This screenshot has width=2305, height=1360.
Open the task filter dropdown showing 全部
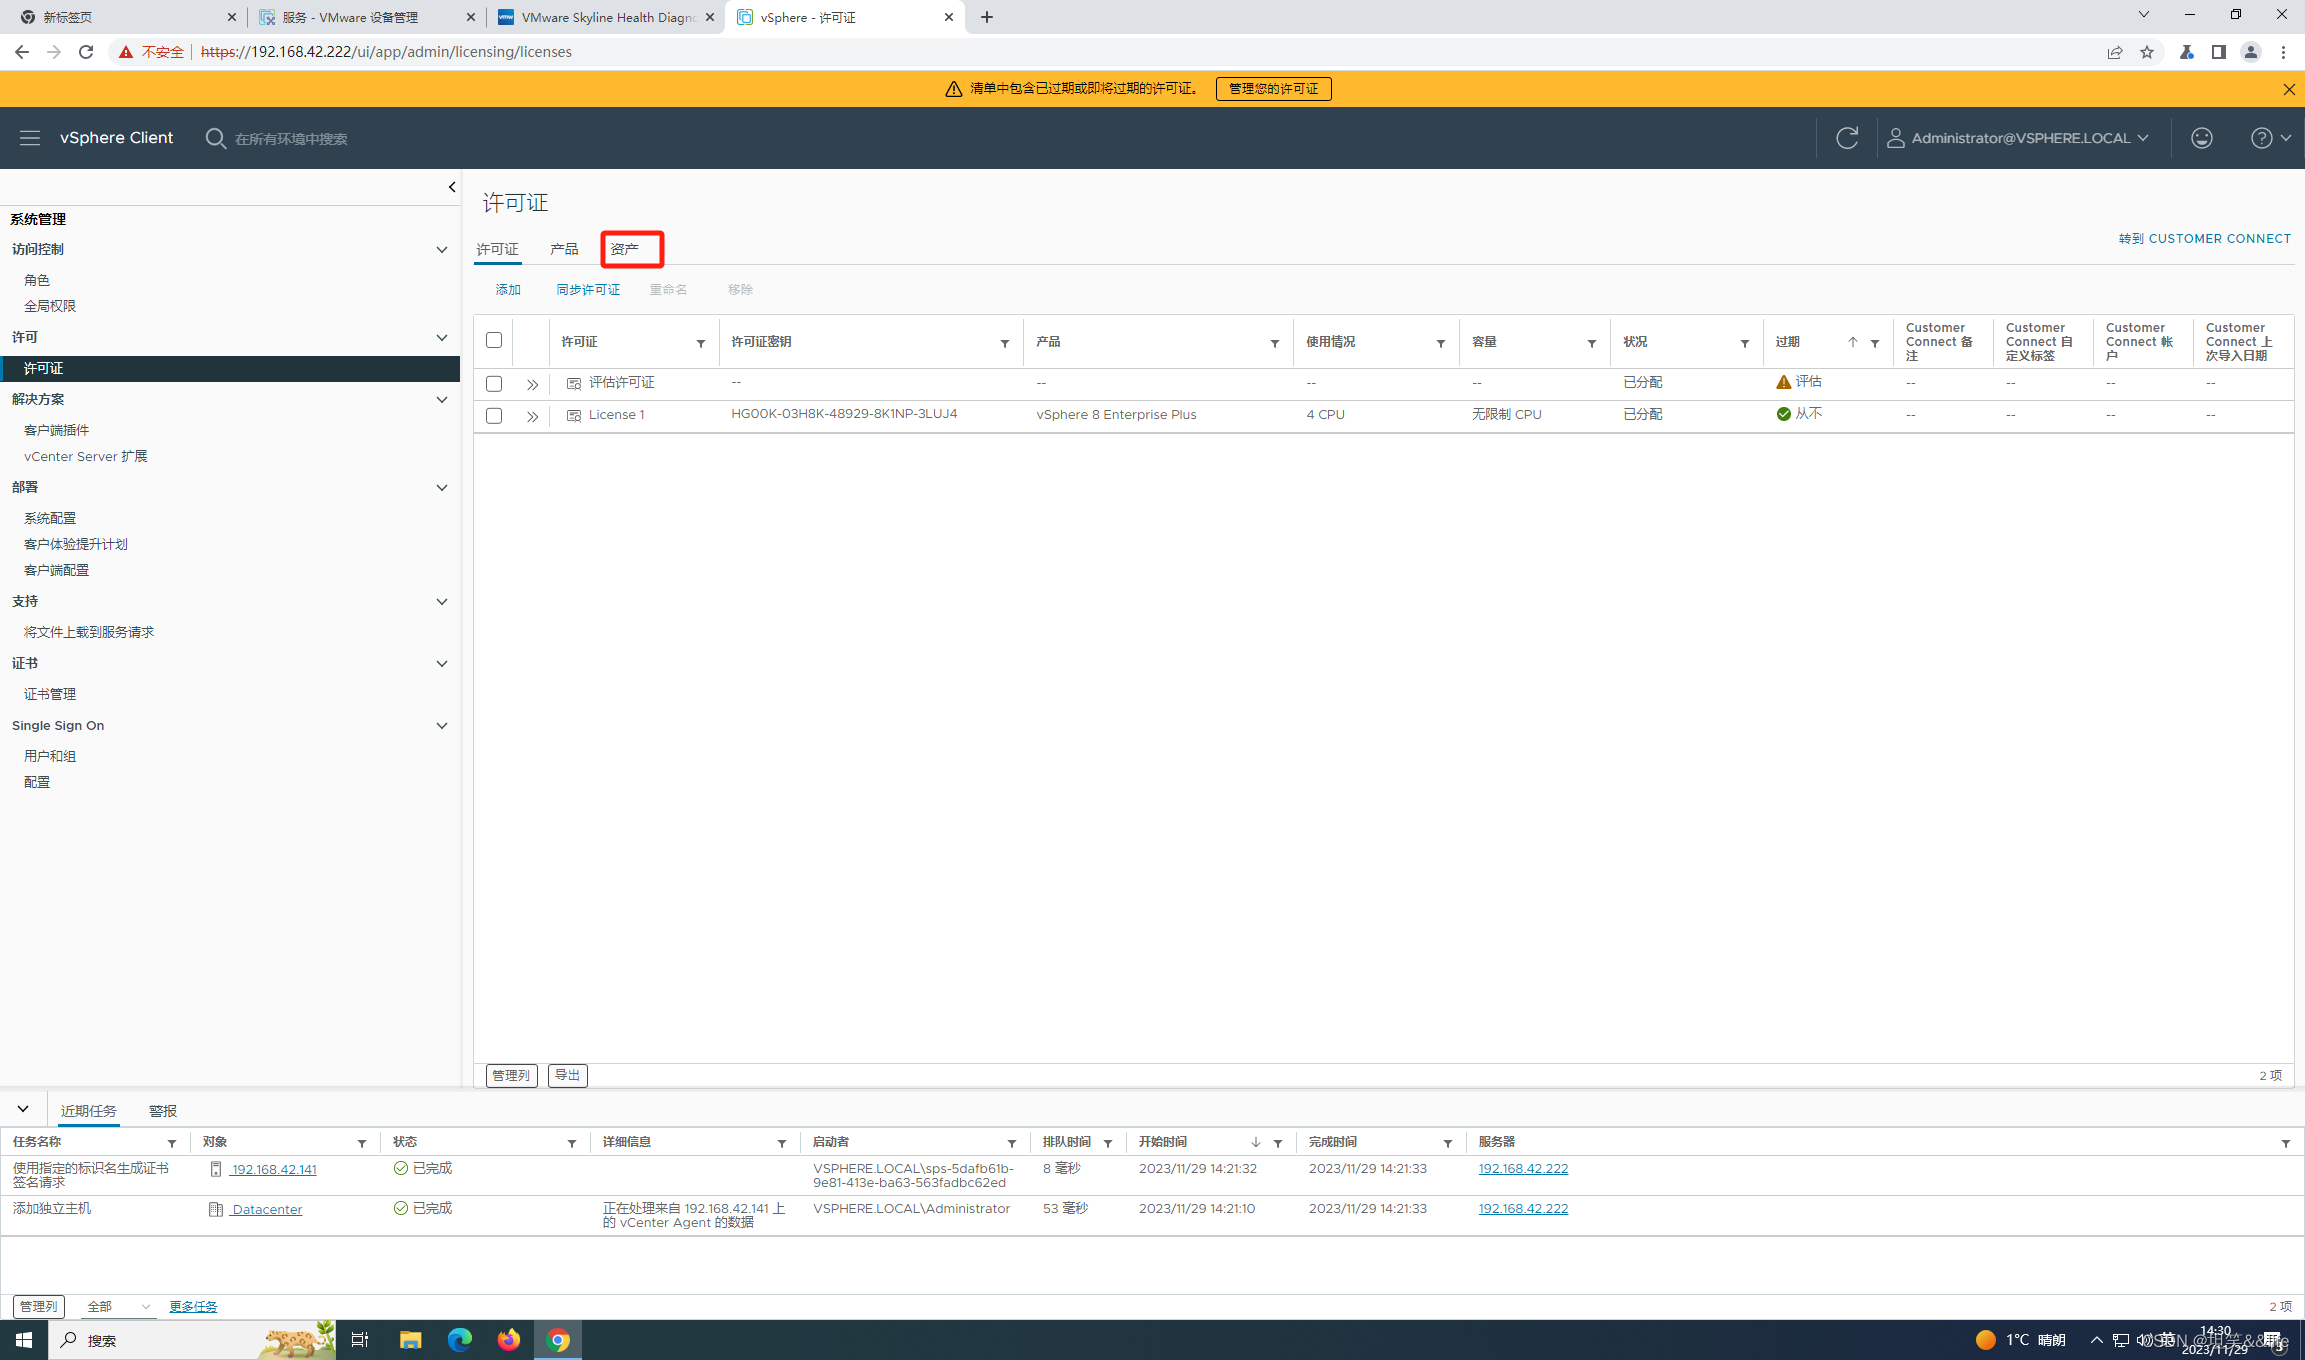pos(118,1307)
